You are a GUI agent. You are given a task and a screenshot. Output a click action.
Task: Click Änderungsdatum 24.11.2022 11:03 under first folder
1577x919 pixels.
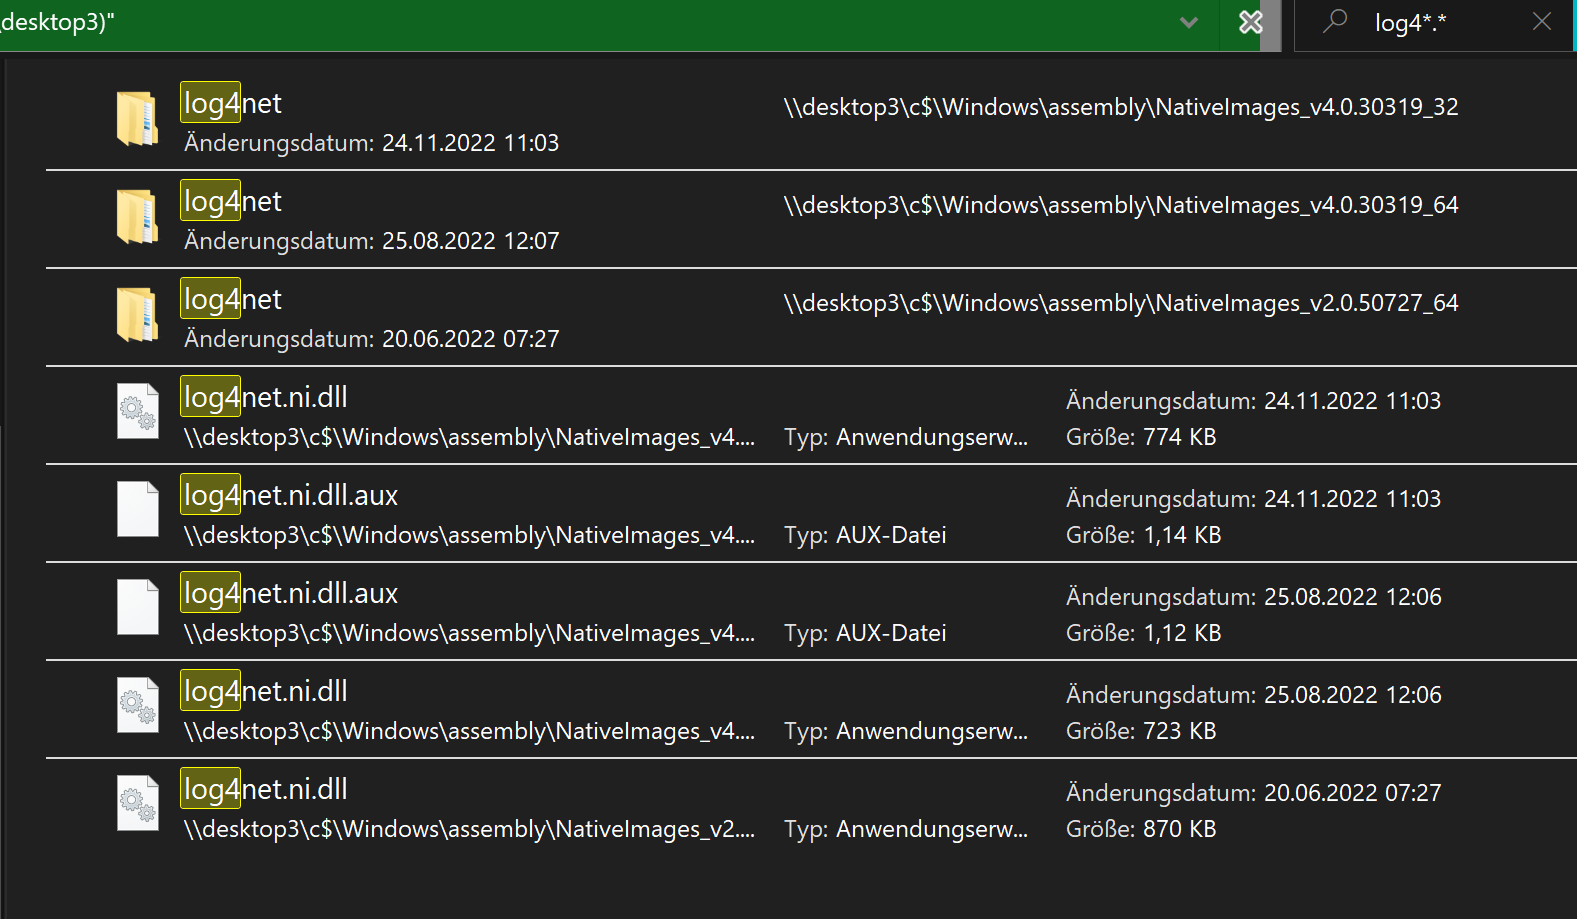coord(371,143)
